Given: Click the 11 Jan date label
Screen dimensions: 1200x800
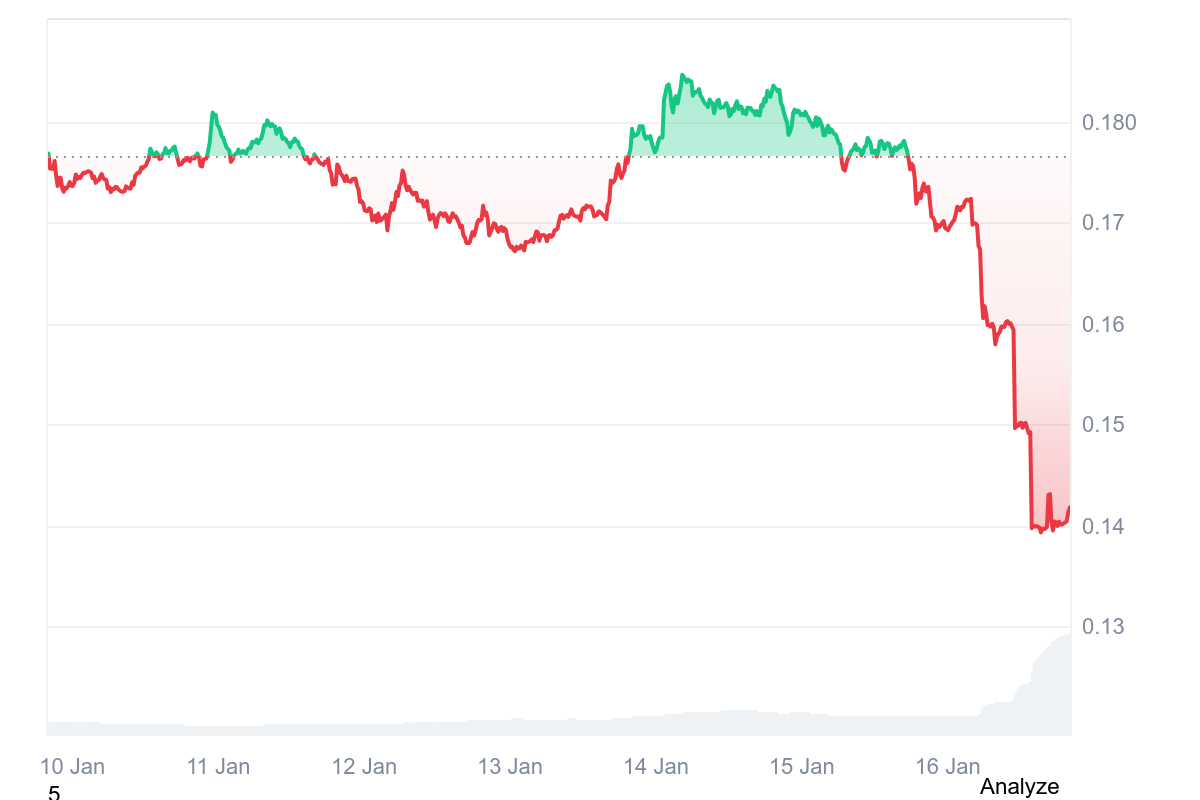Looking at the screenshot, I should 218,767.
